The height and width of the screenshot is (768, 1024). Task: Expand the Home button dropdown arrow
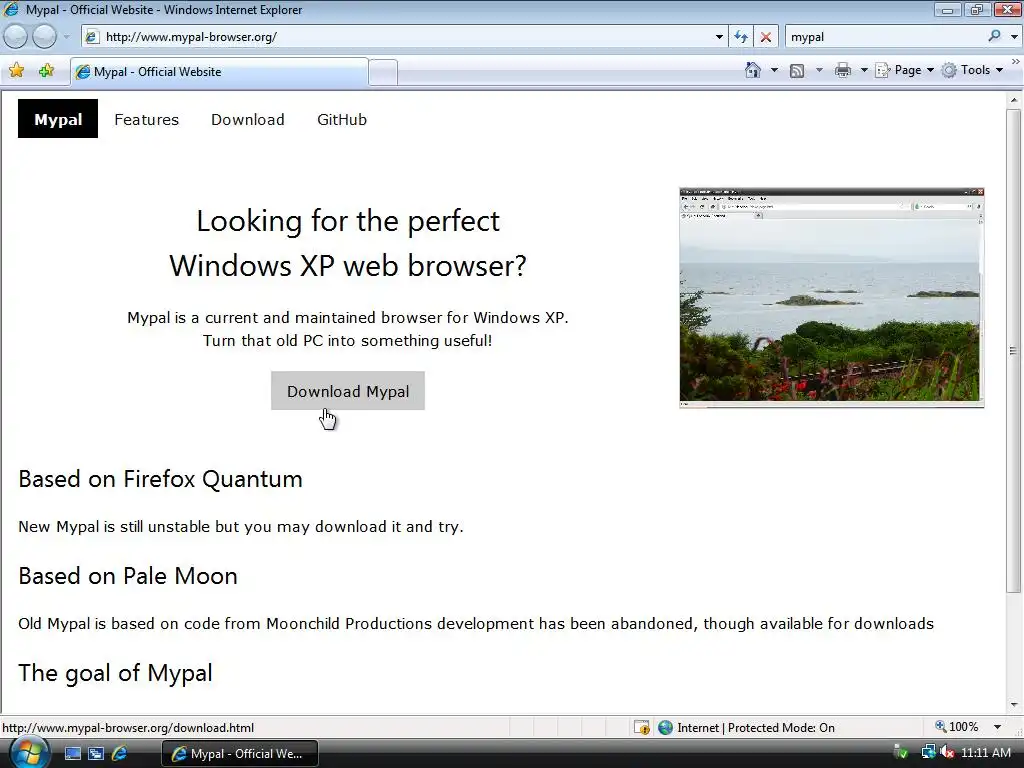point(775,70)
